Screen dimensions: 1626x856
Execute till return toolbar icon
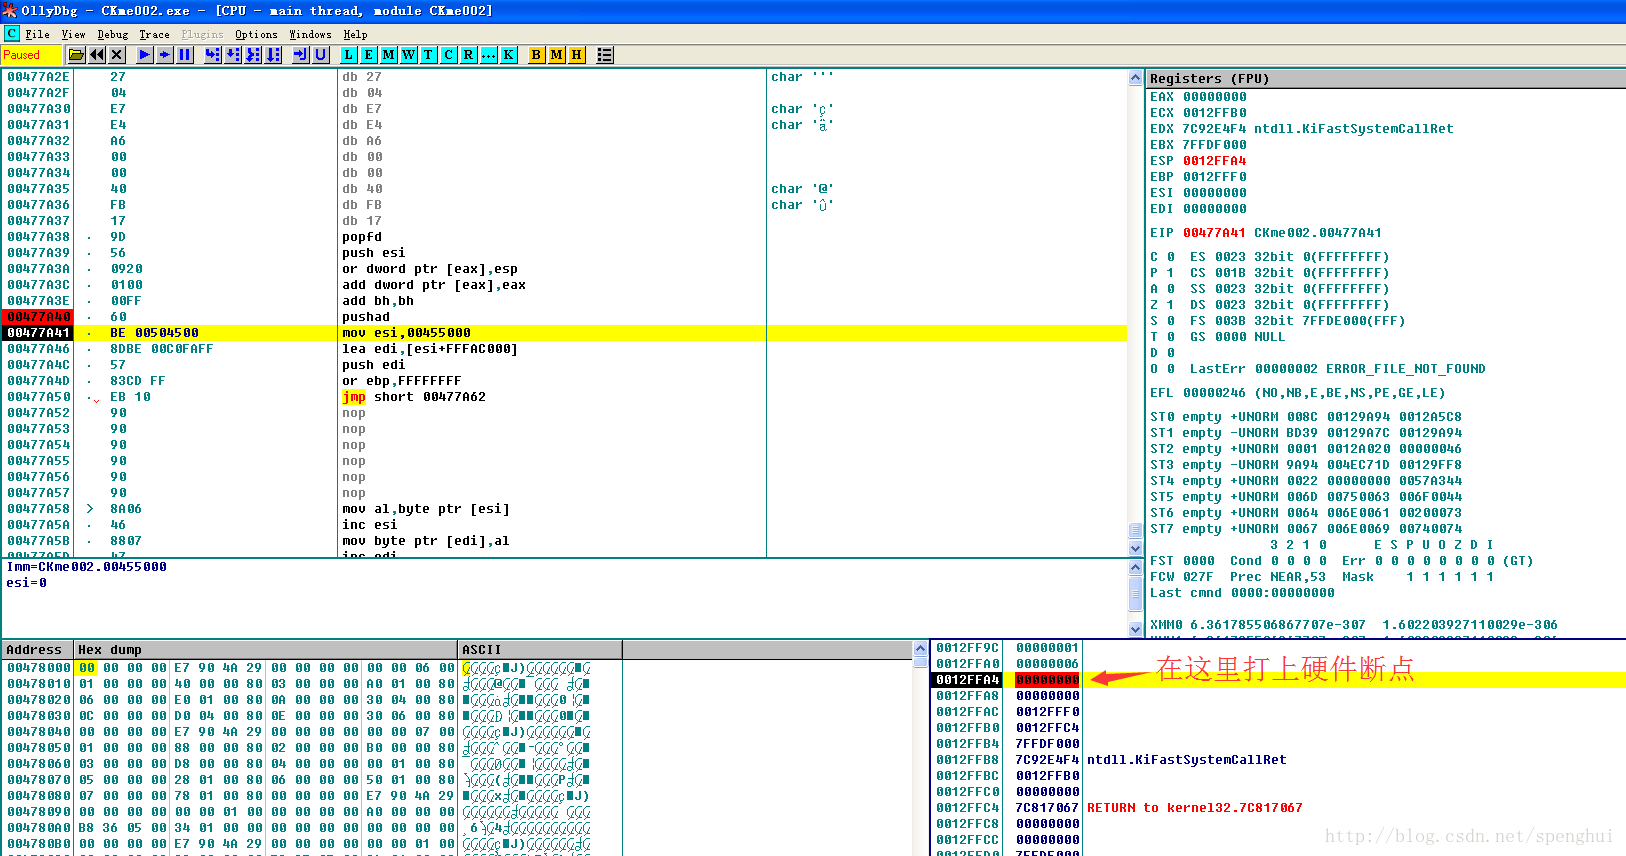click(301, 55)
